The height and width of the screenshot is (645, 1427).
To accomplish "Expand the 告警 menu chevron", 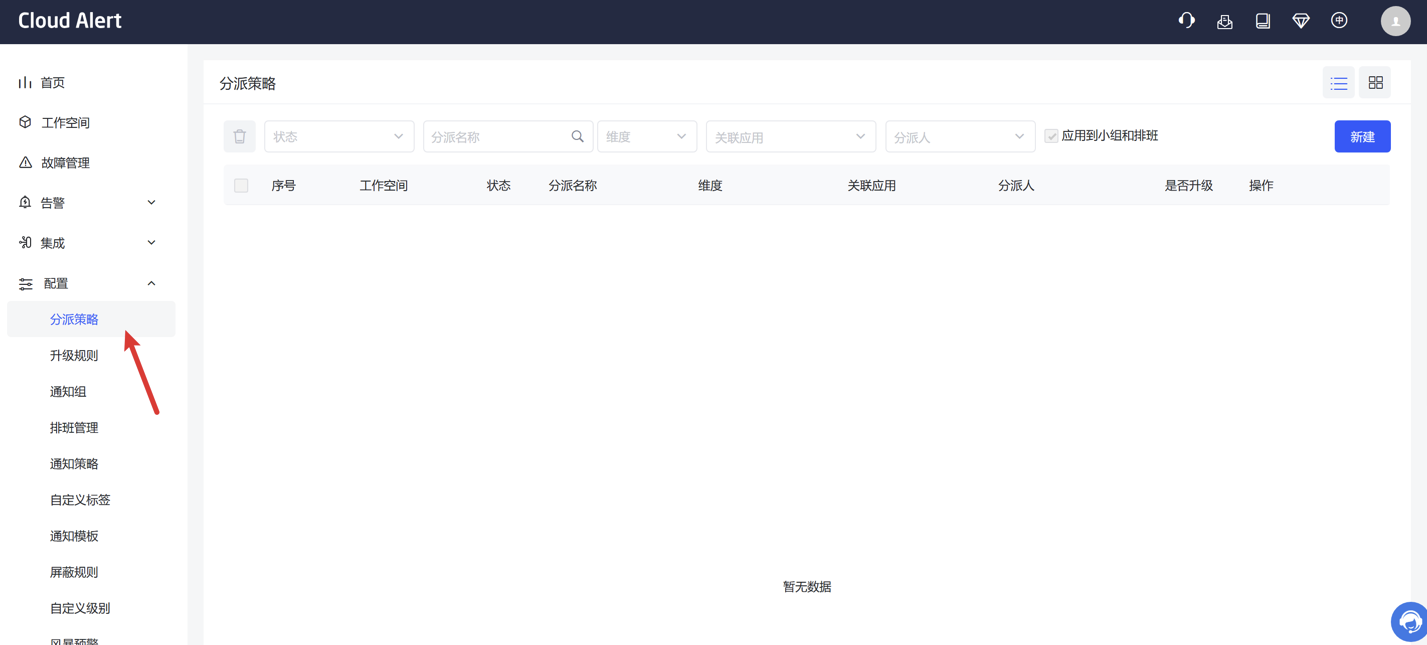I will tap(151, 203).
